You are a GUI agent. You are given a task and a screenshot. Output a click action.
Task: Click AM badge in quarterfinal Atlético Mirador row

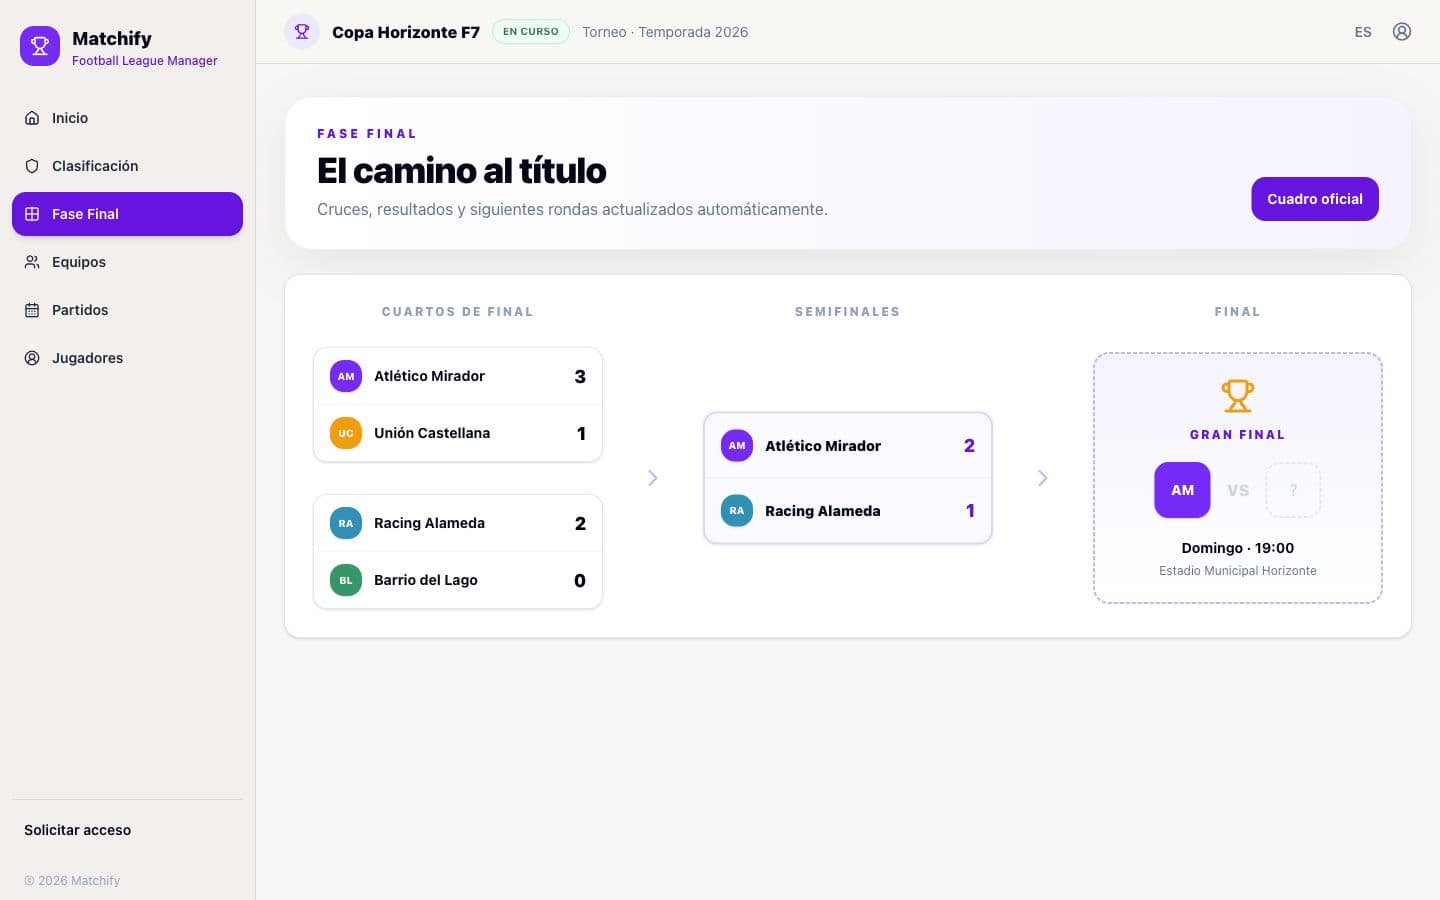click(346, 376)
